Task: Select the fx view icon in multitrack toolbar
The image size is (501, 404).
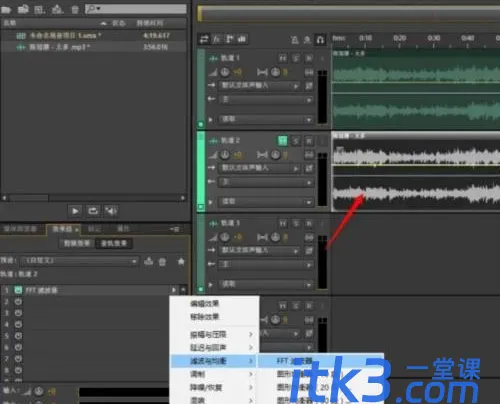Action: [x=217, y=39]
